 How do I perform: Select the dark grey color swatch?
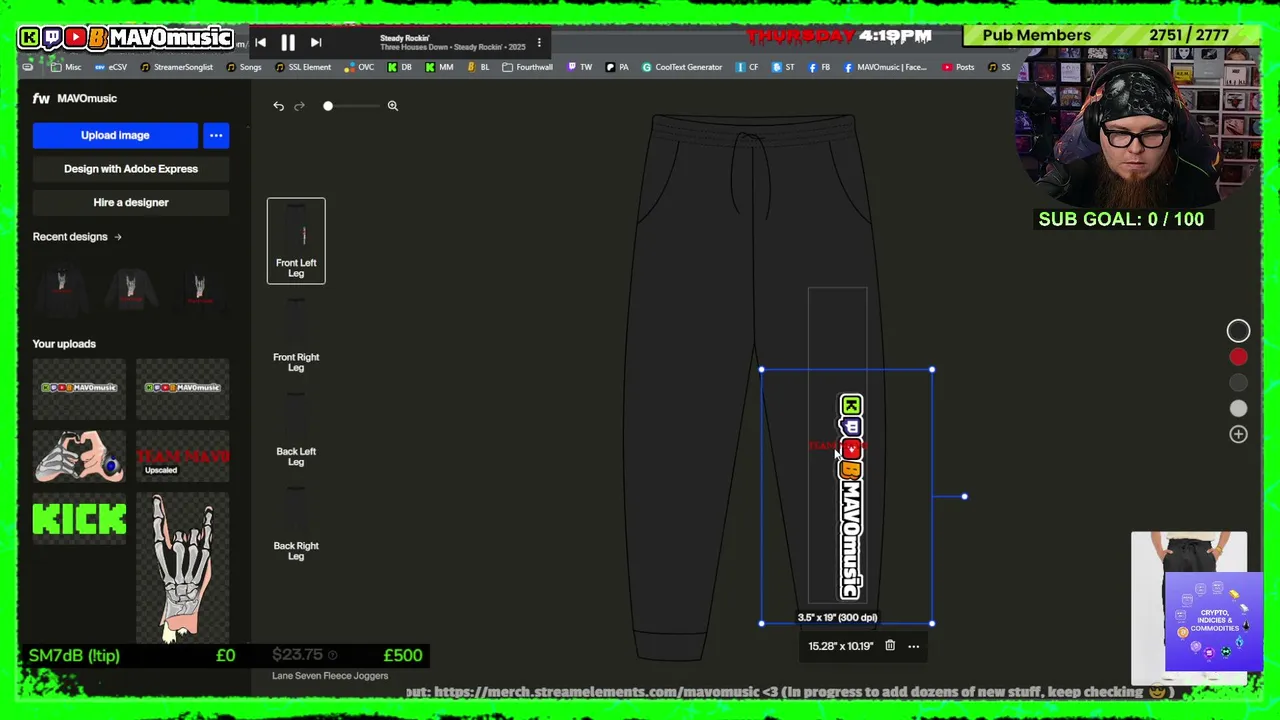click(1238, 383)
